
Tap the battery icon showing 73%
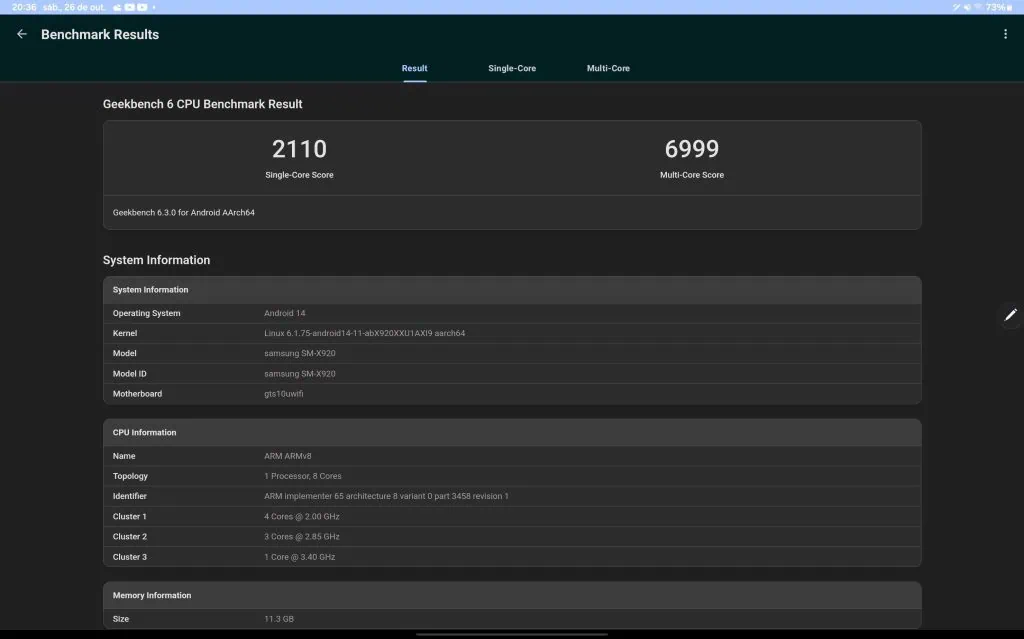pyautogui.click(x=1010, y=7)
